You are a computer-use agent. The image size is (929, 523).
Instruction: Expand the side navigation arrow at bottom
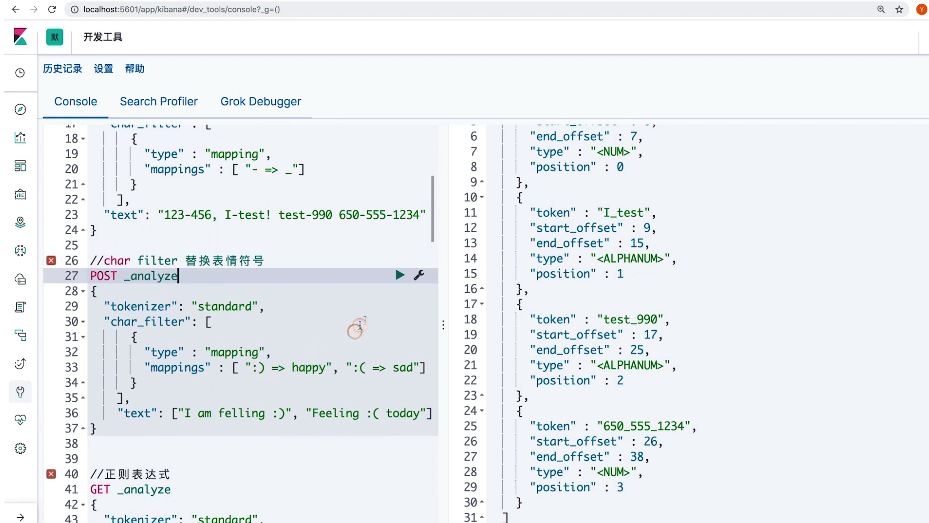tap(20, 517)
